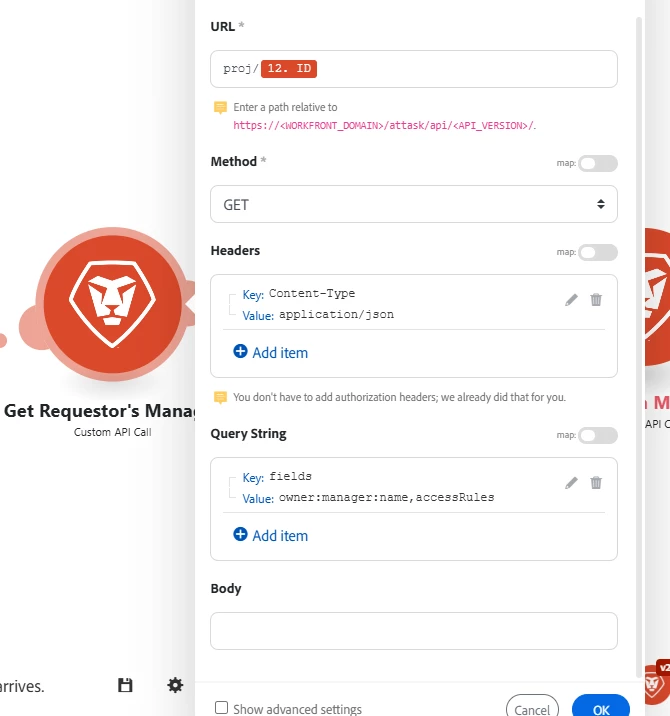Delete the fields query string item
Viewport: 670px width, 716px height.
click(596, 483)
